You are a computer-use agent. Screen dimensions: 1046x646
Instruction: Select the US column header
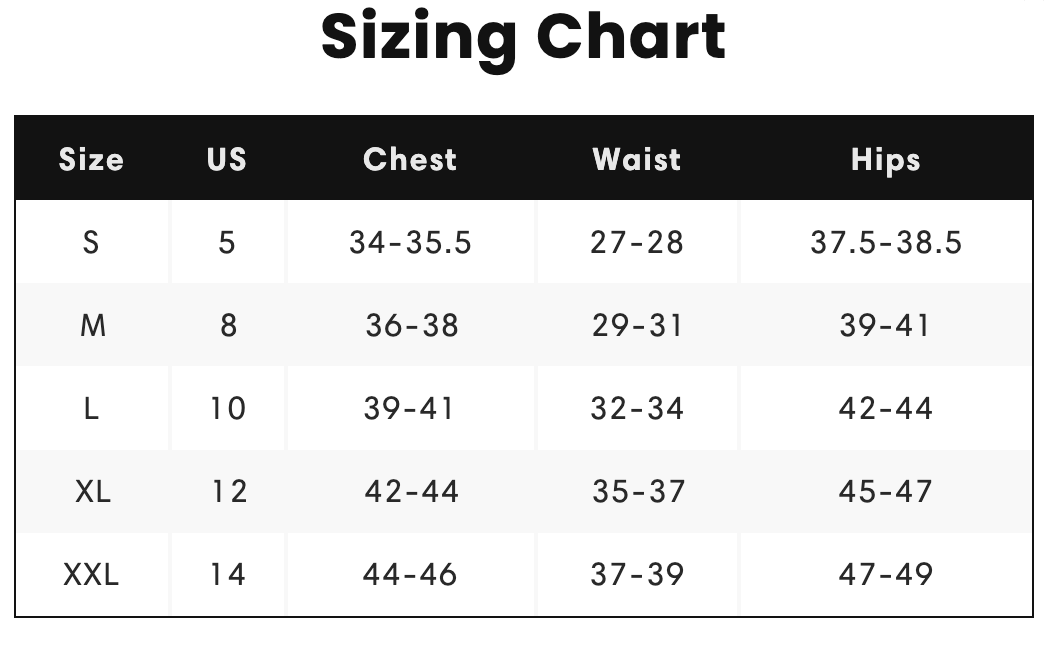click(227, 159)
